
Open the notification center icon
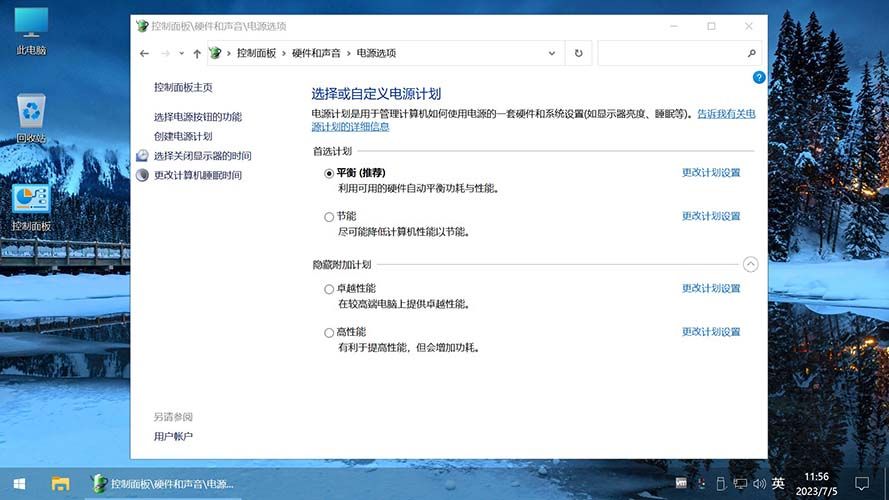[x=862, y=484]
